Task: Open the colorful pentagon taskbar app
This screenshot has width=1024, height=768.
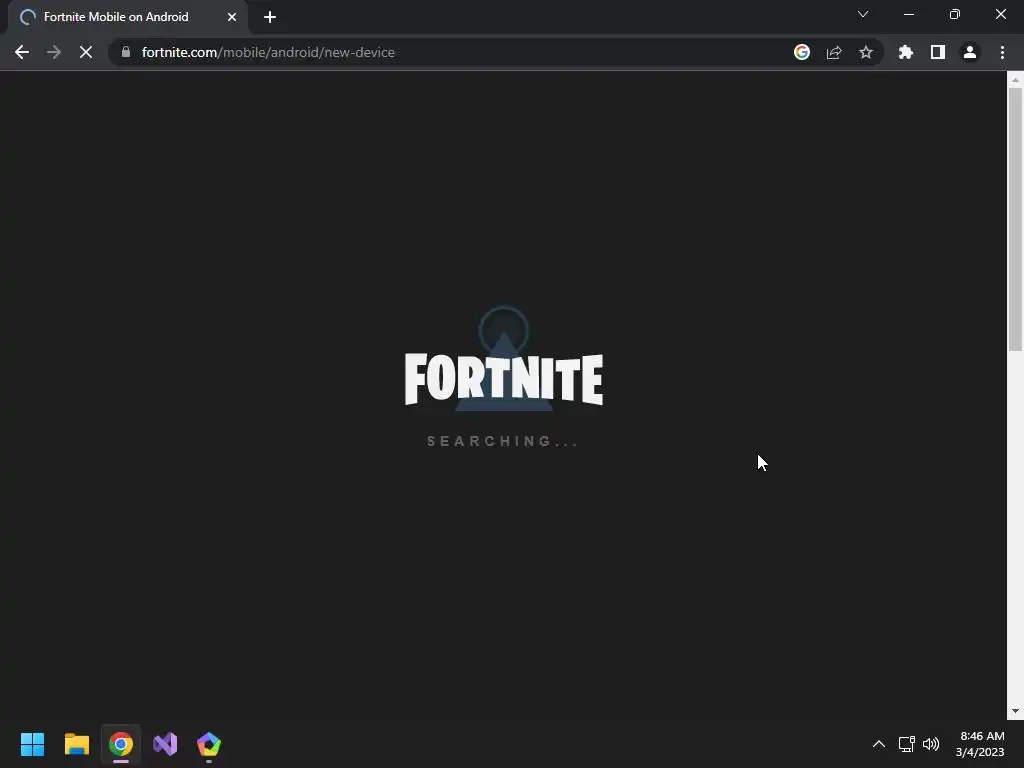Action: (x=209, y=744)
